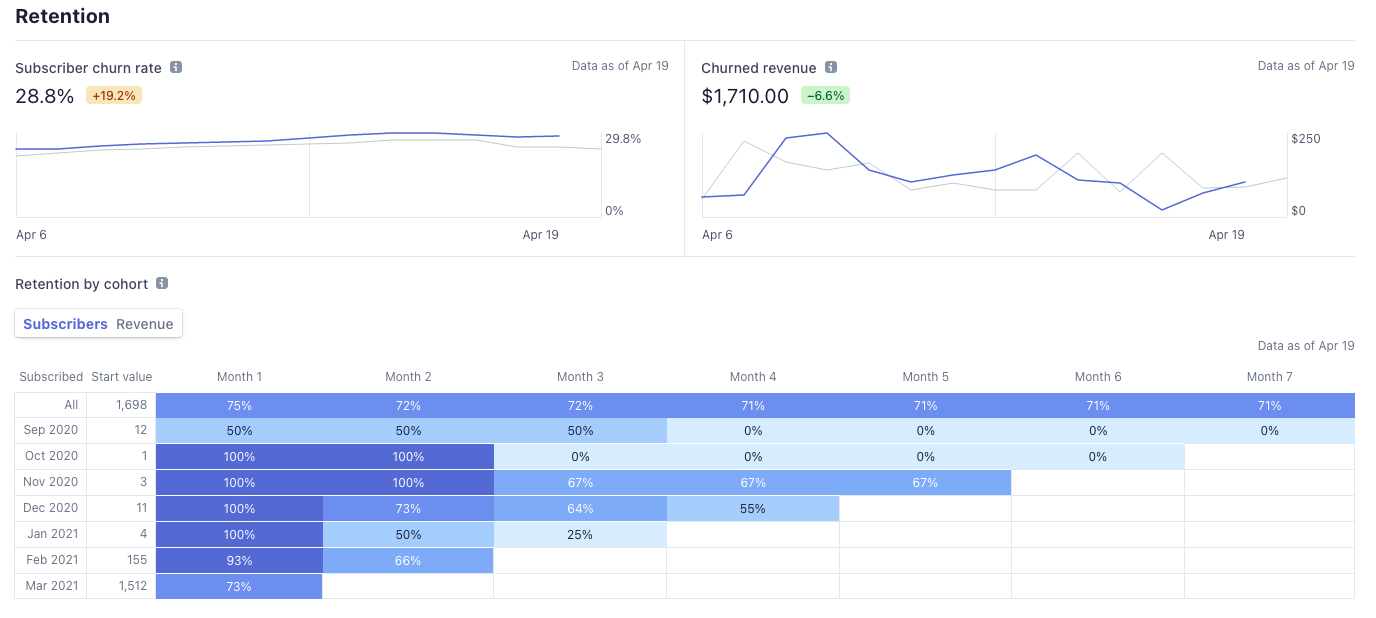This screenshot has height=618, width=1376.
Task: Select the Dec 2020 cohort row label
Action: pos(50,509)
